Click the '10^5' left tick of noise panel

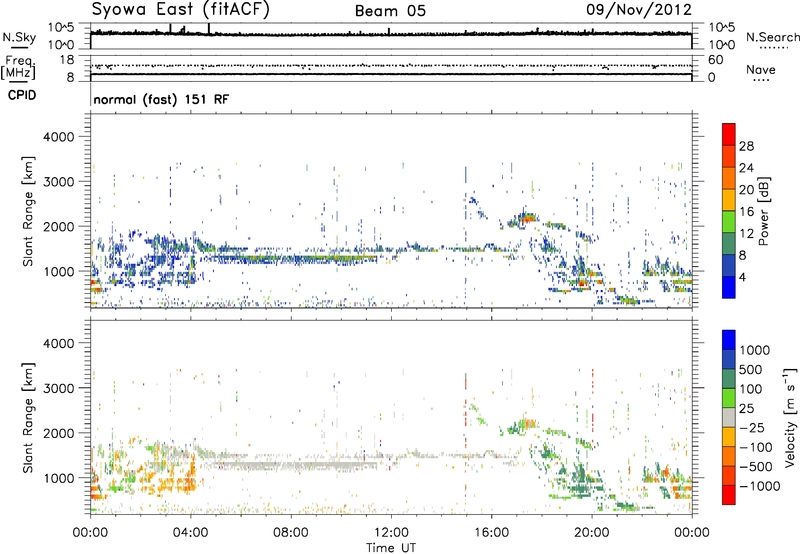[61, 28]
